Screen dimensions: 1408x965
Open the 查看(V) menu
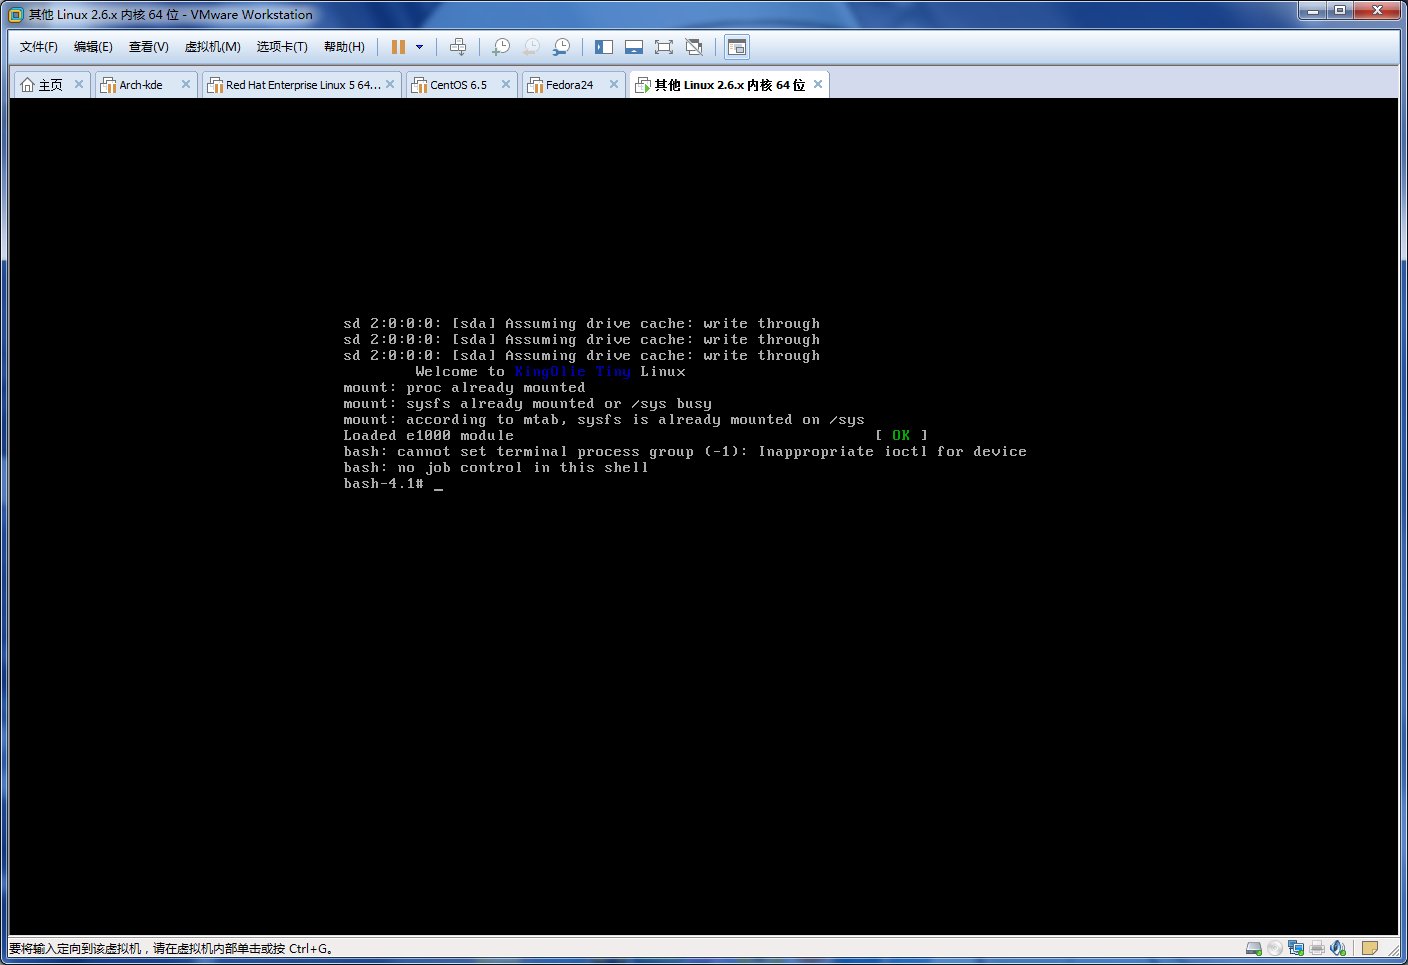(149, 47)
